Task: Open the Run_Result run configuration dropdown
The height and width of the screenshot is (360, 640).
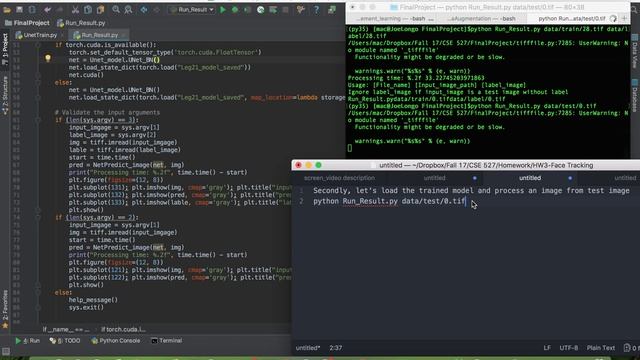Action: coord(192,9)
